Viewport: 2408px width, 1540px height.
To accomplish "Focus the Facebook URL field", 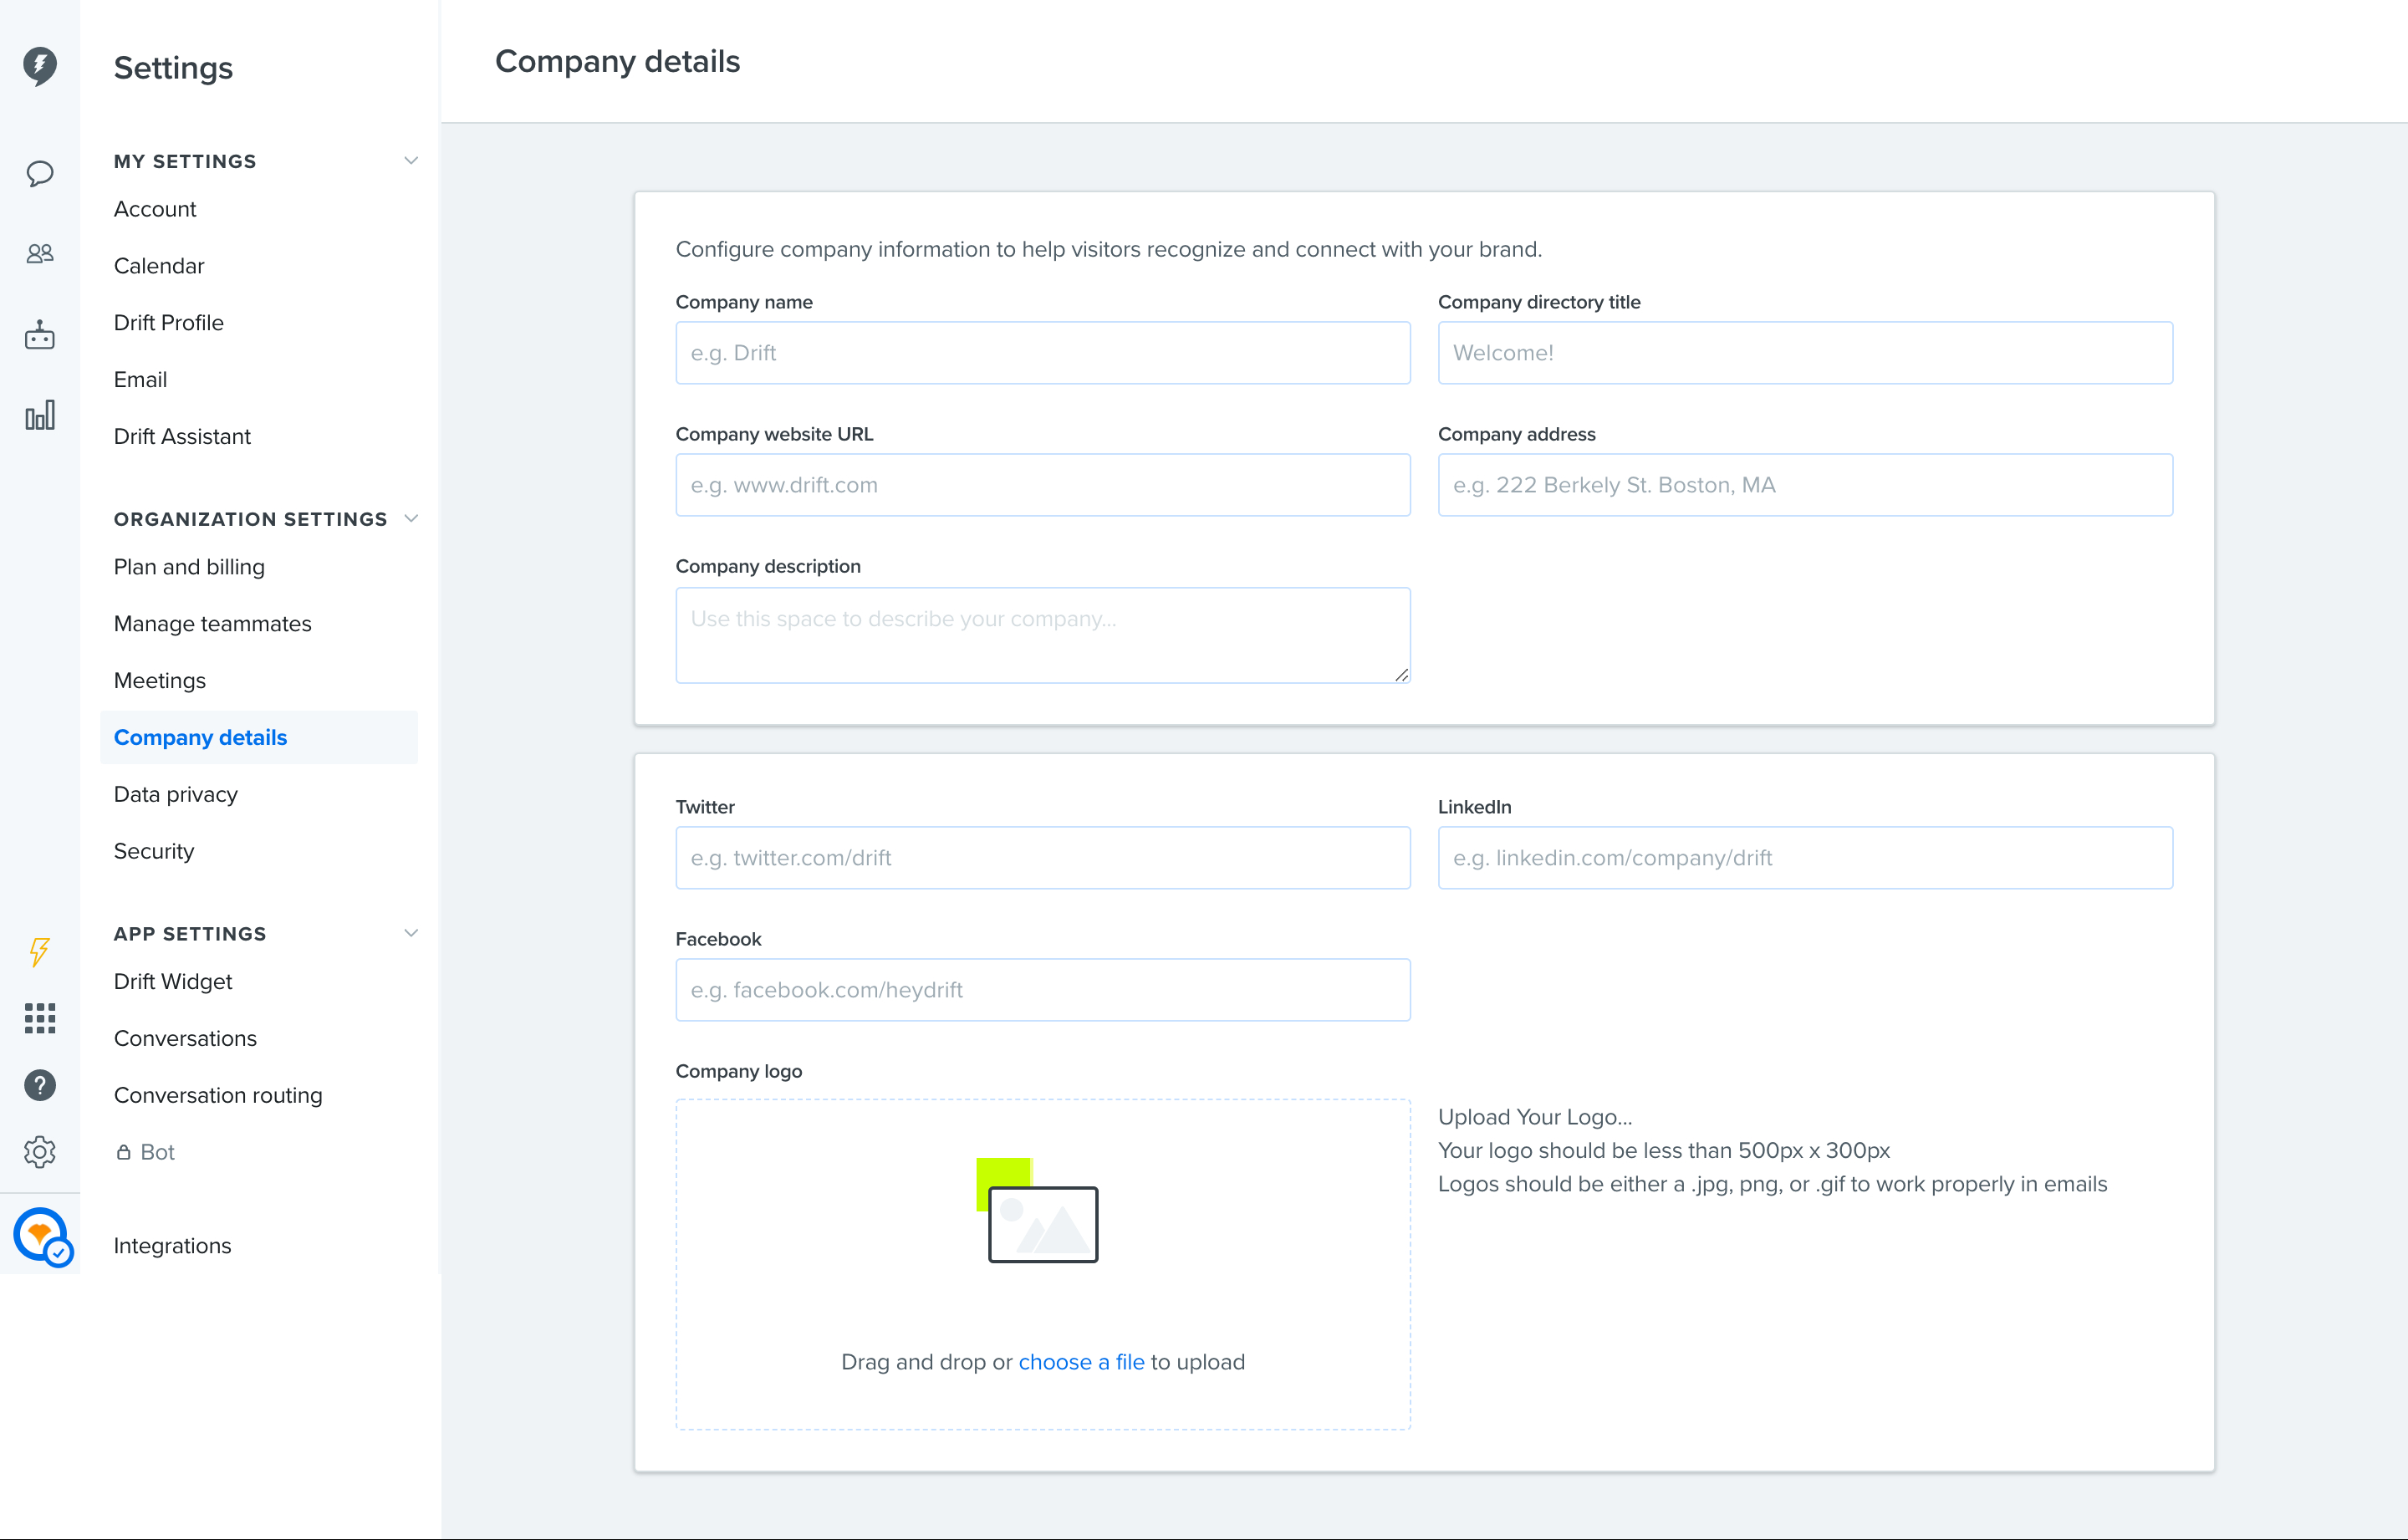I will 1043,990.
